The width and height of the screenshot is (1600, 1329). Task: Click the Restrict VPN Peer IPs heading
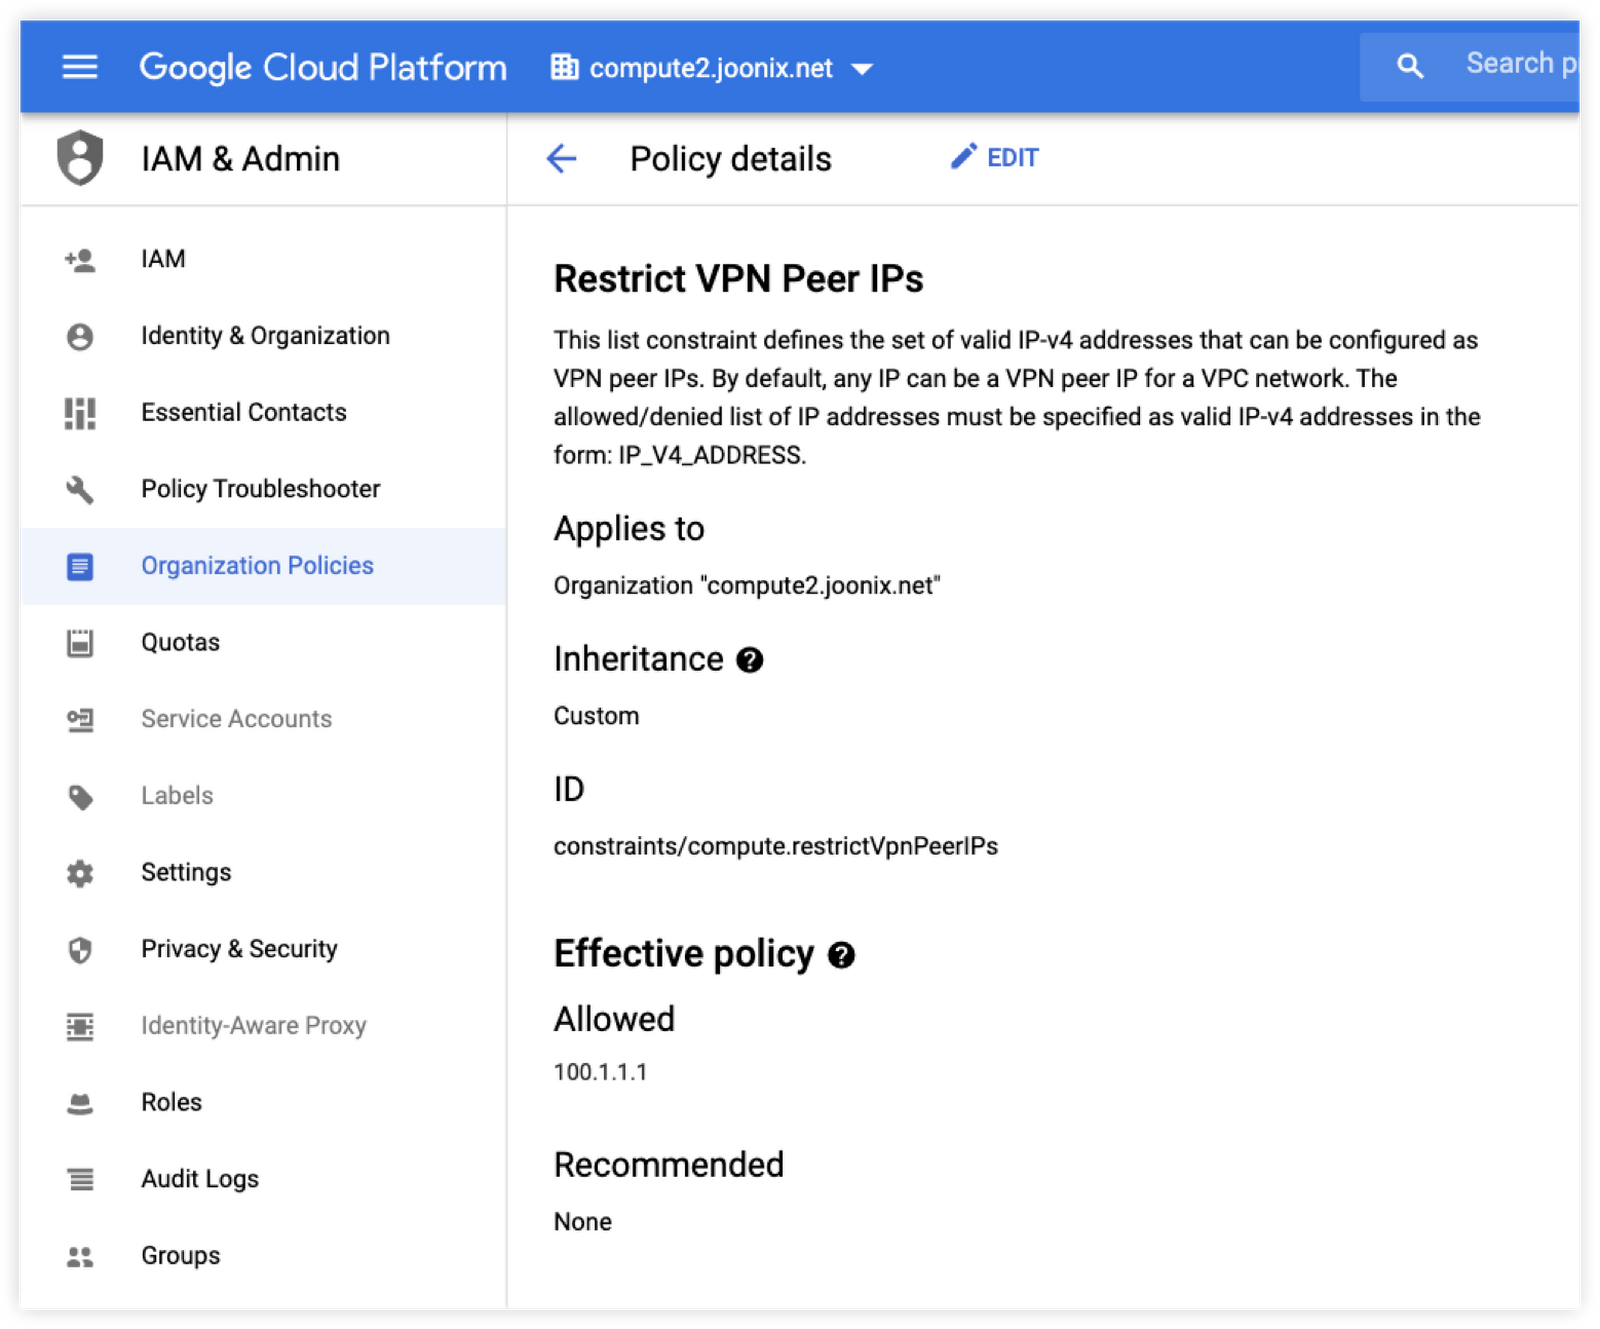(x=739, y=279)
